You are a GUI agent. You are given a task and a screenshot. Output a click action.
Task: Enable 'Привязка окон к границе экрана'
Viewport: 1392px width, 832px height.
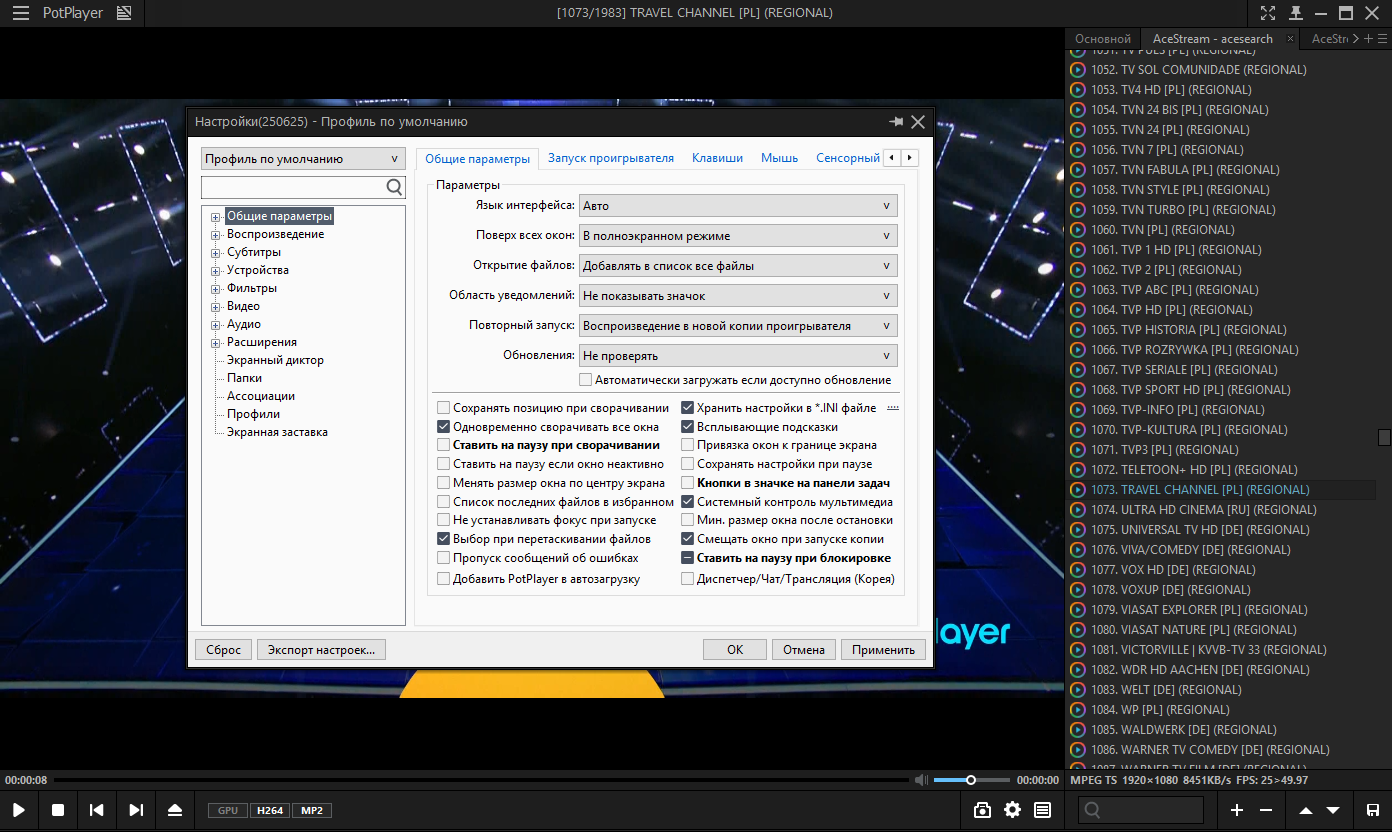pyautogui.click(x=687, y=445)
